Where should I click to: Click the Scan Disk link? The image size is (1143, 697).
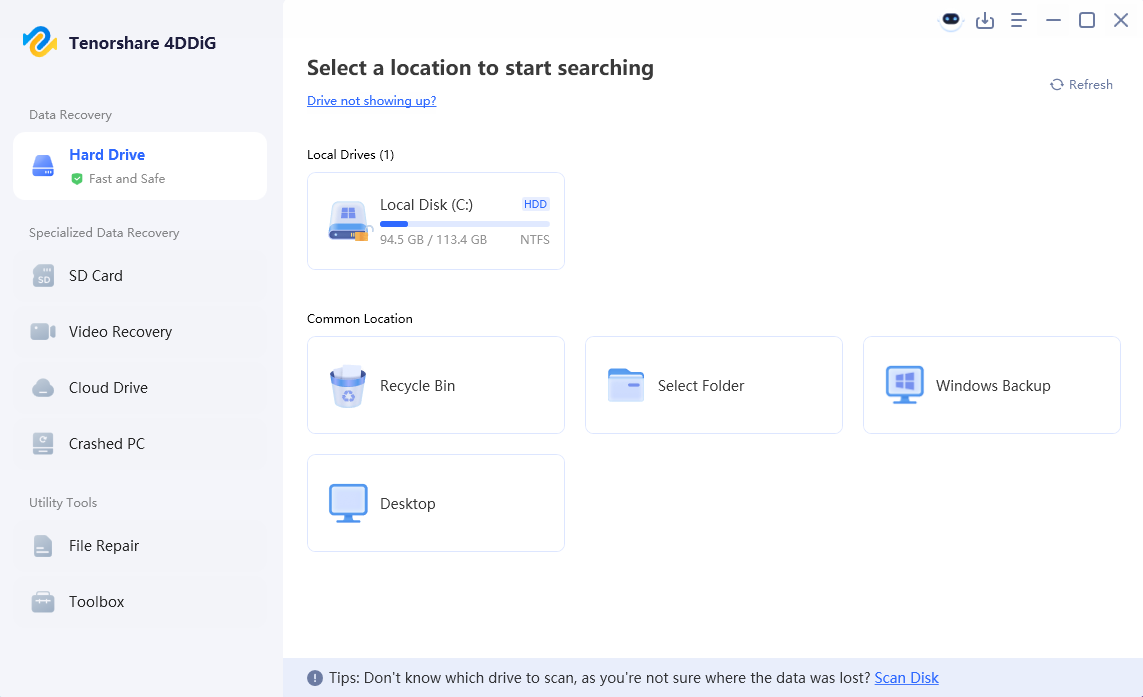[x=906, y=678]
